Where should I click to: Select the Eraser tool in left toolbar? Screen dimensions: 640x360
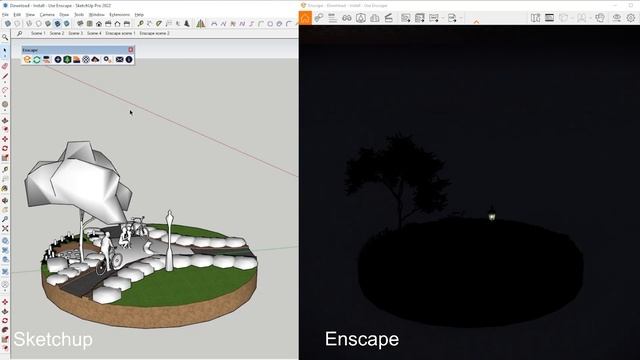pyautogui.click(x=5, y=66)
